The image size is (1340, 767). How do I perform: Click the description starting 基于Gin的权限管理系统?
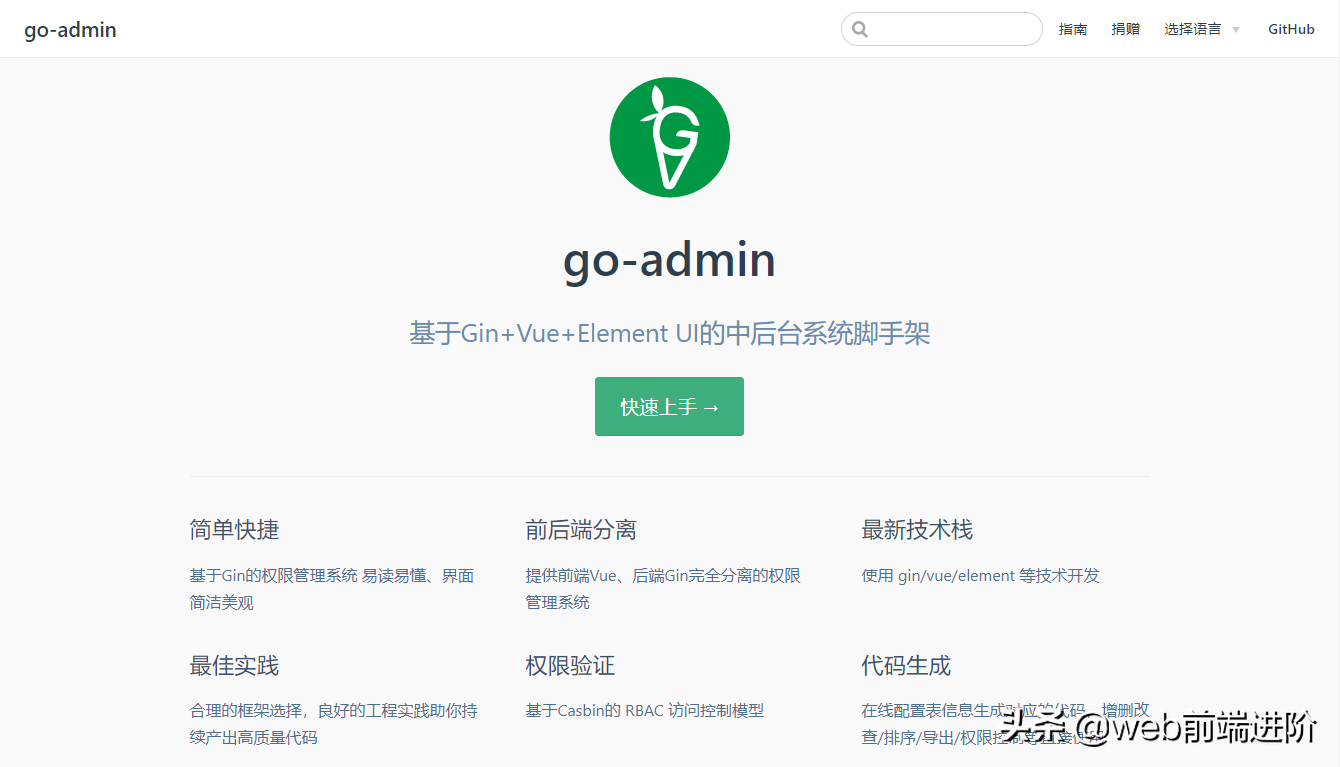coord(332,589)
